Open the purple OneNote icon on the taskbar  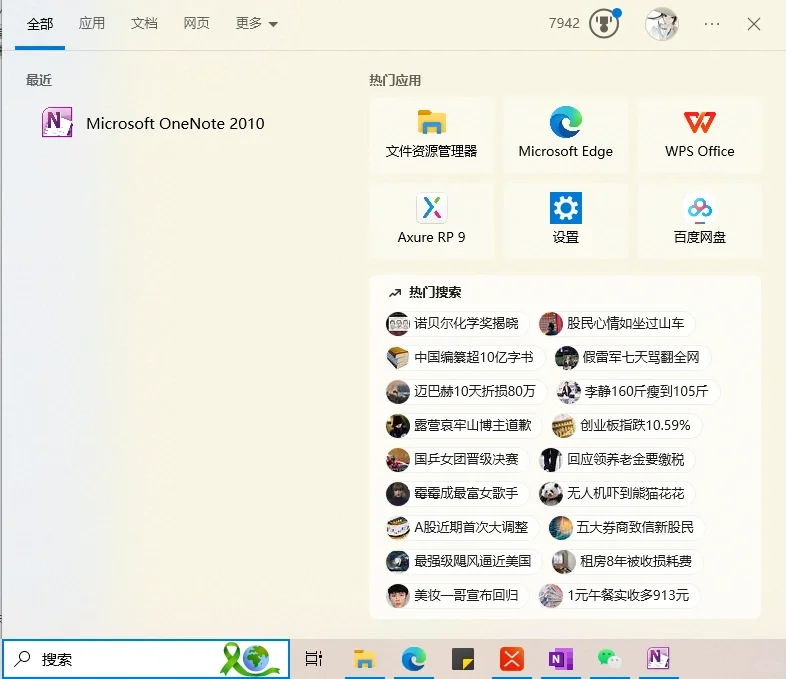[560, 658]
